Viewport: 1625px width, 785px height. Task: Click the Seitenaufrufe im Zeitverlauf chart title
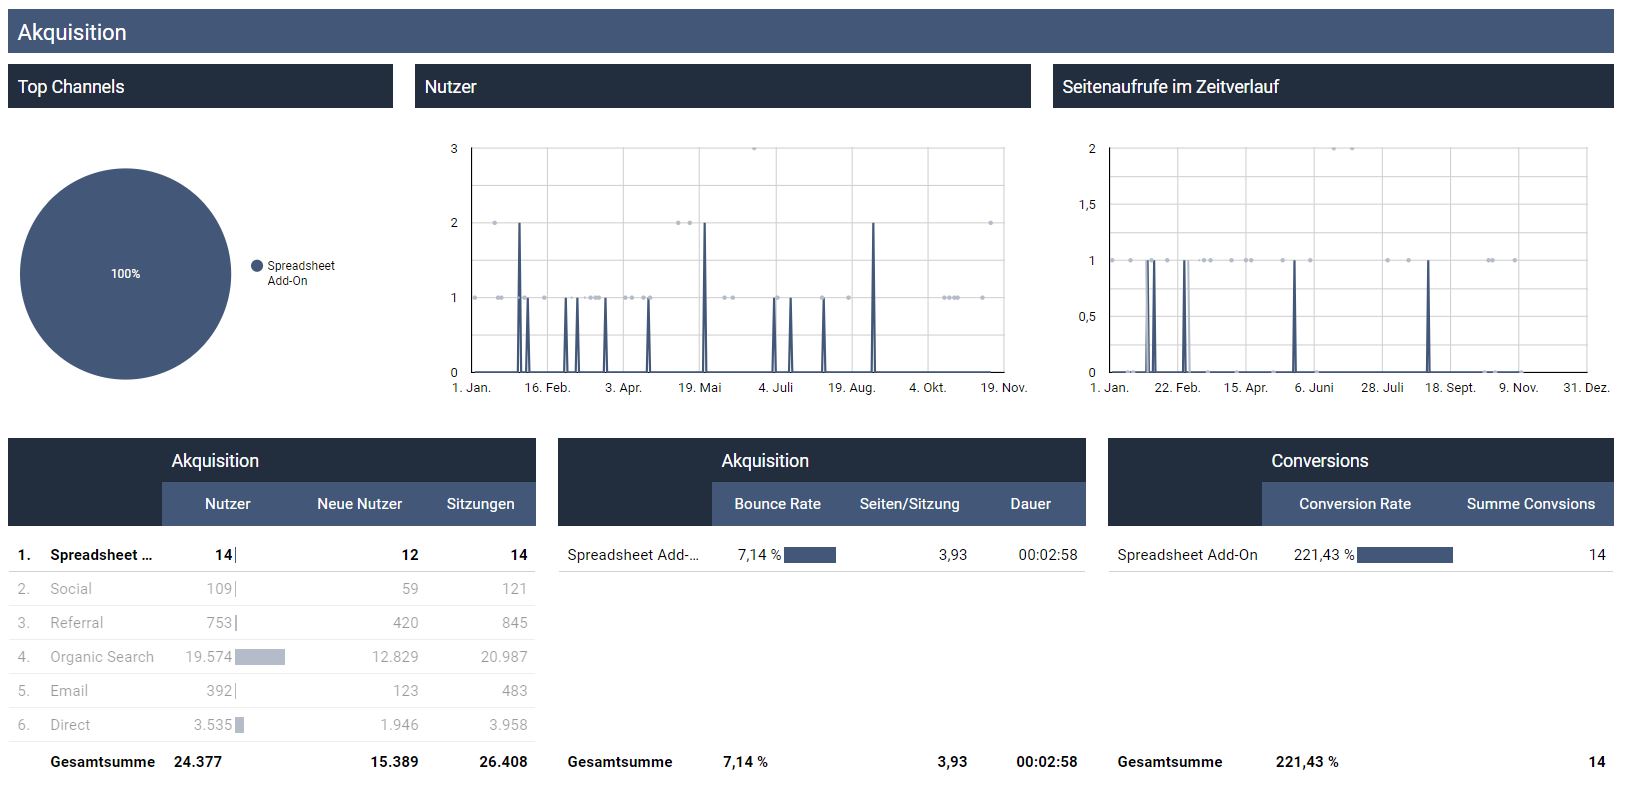pos(1170,87)
